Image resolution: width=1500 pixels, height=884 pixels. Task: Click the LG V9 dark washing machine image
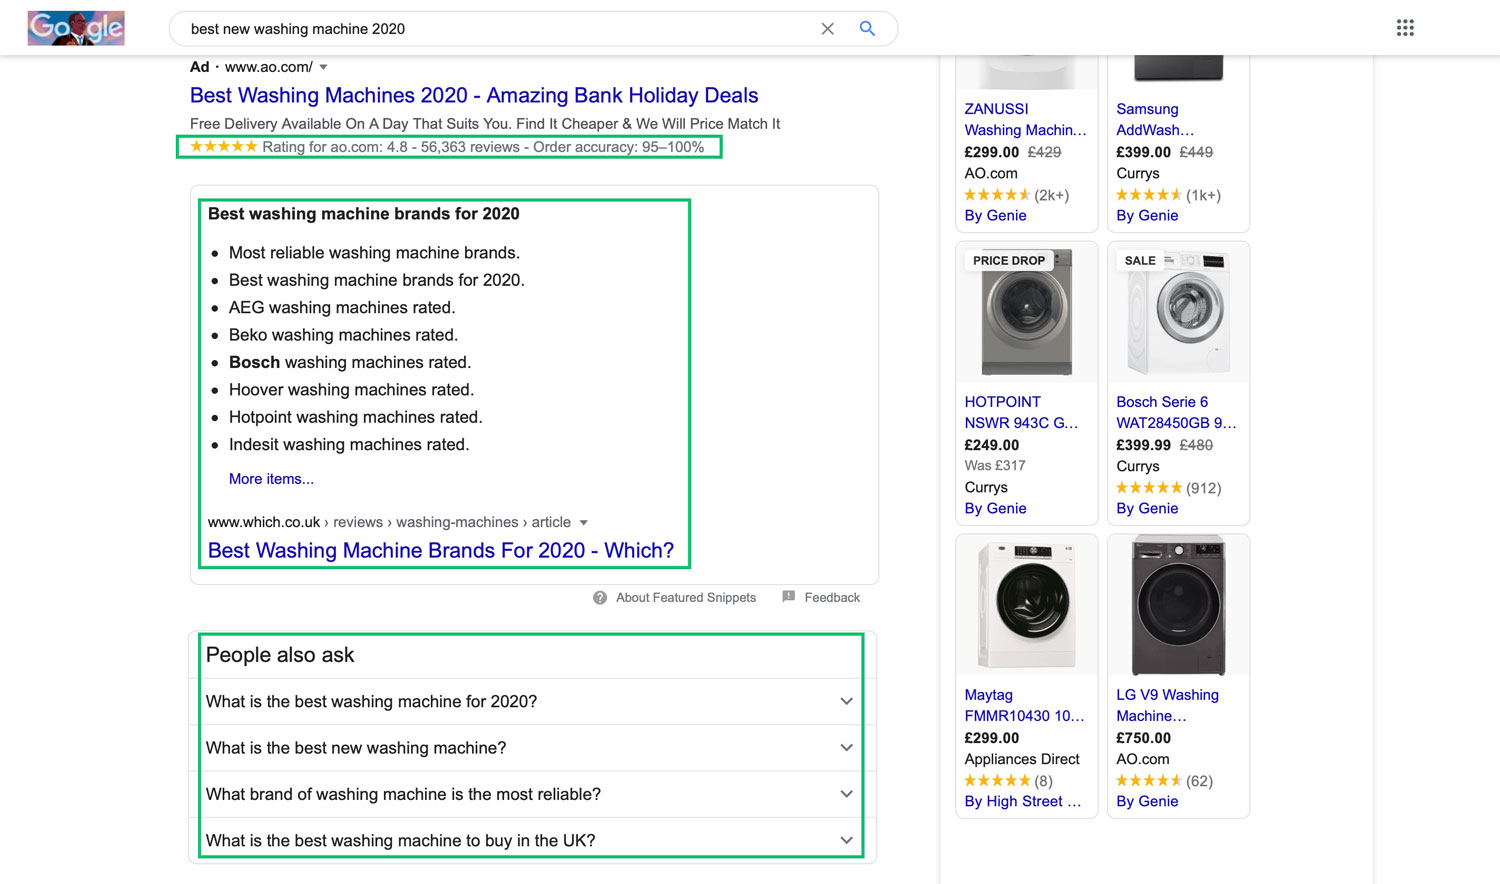pyautogui.click(x=1178, y=605)
